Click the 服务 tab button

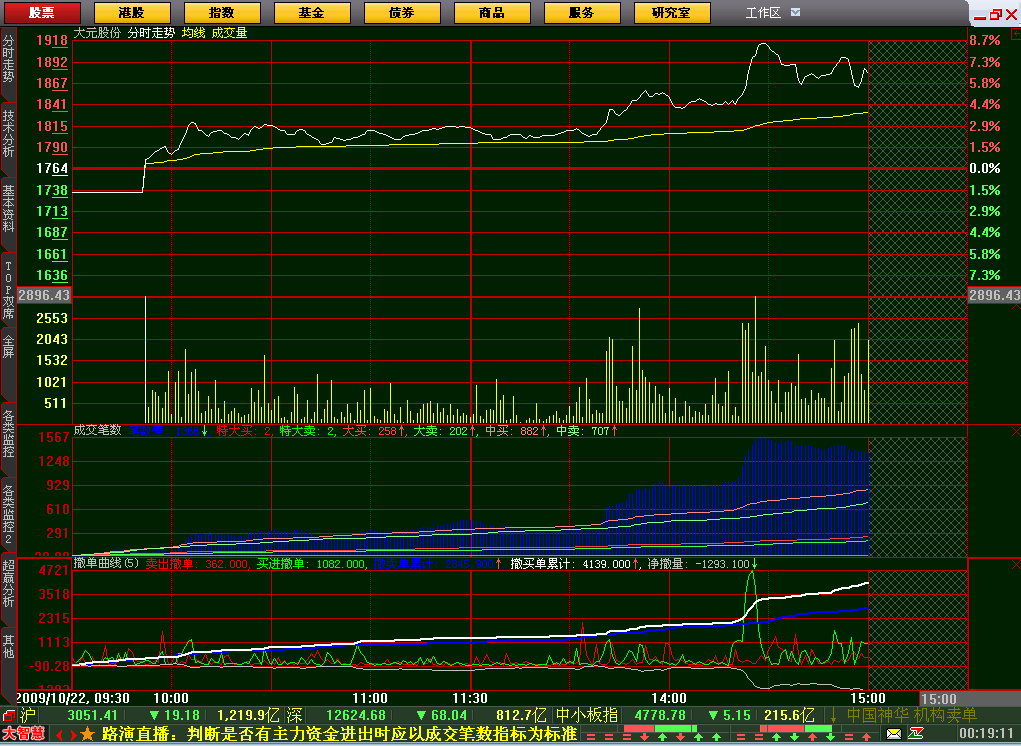[x=581, y=13]
